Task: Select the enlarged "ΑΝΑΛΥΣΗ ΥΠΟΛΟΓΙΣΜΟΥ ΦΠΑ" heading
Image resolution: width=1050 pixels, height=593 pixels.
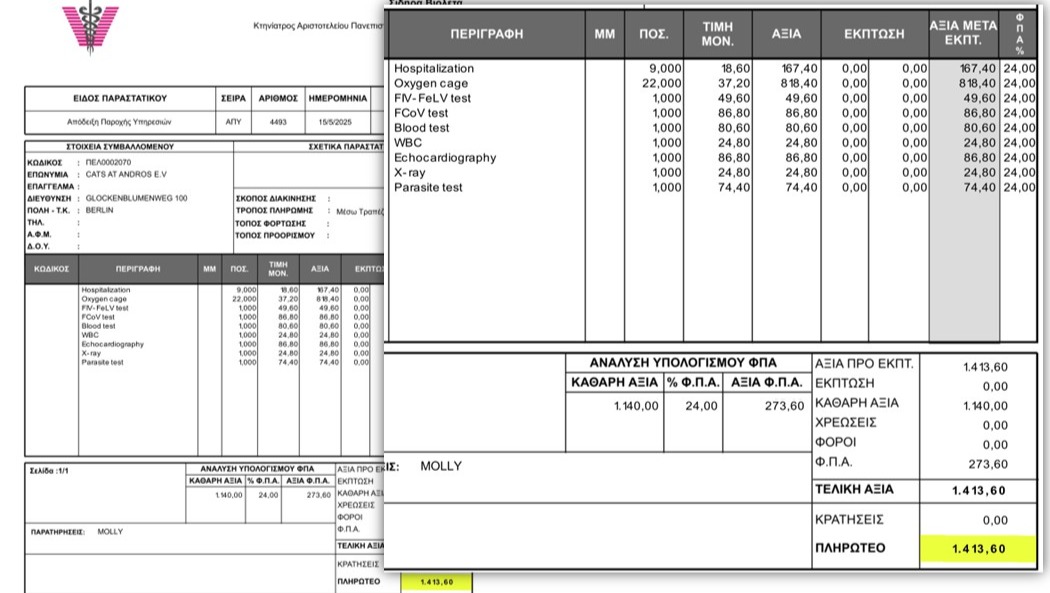Action: 683,363
